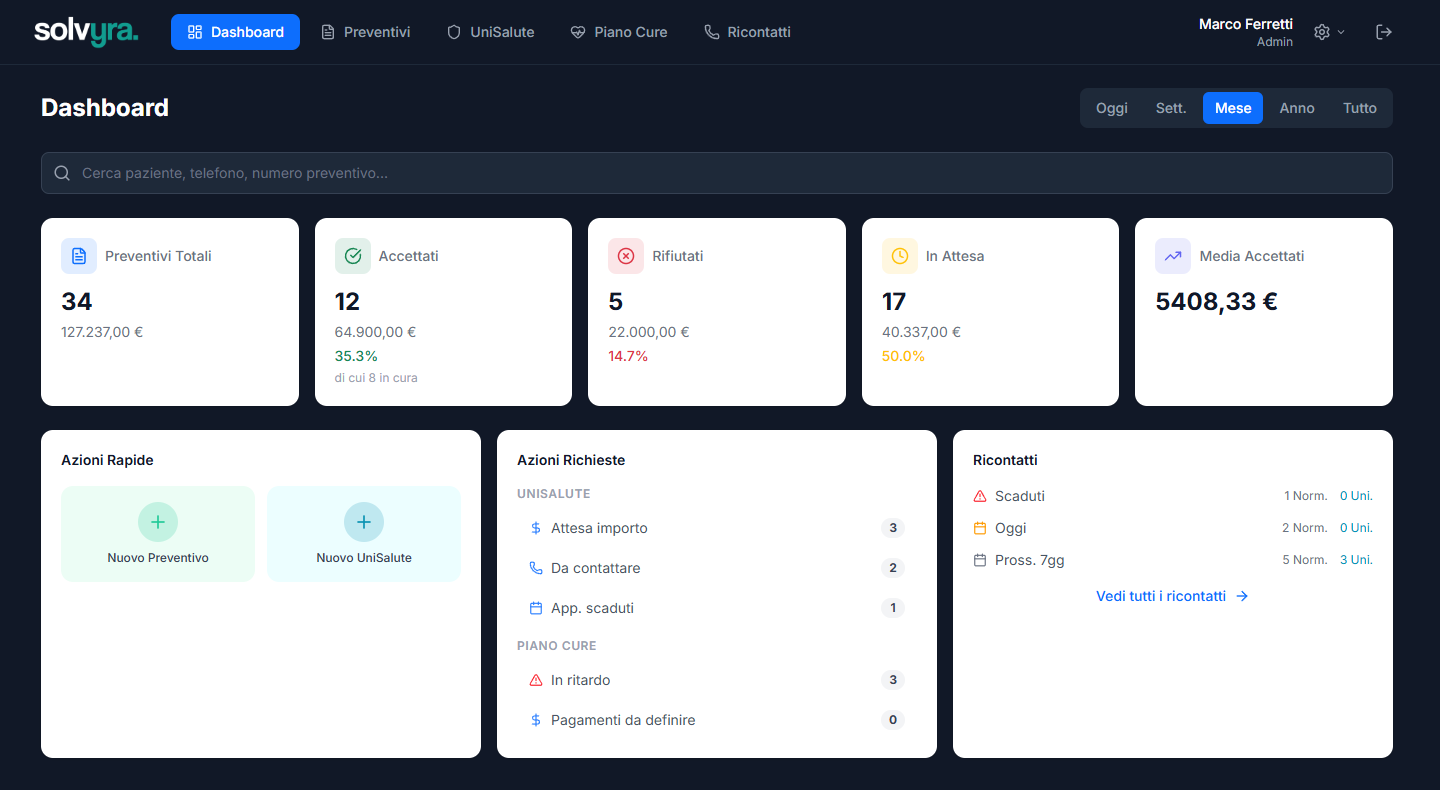This screenshot has width=1440, height=790.
Task: Click the search magnifier icon
Action: point(61,172)
